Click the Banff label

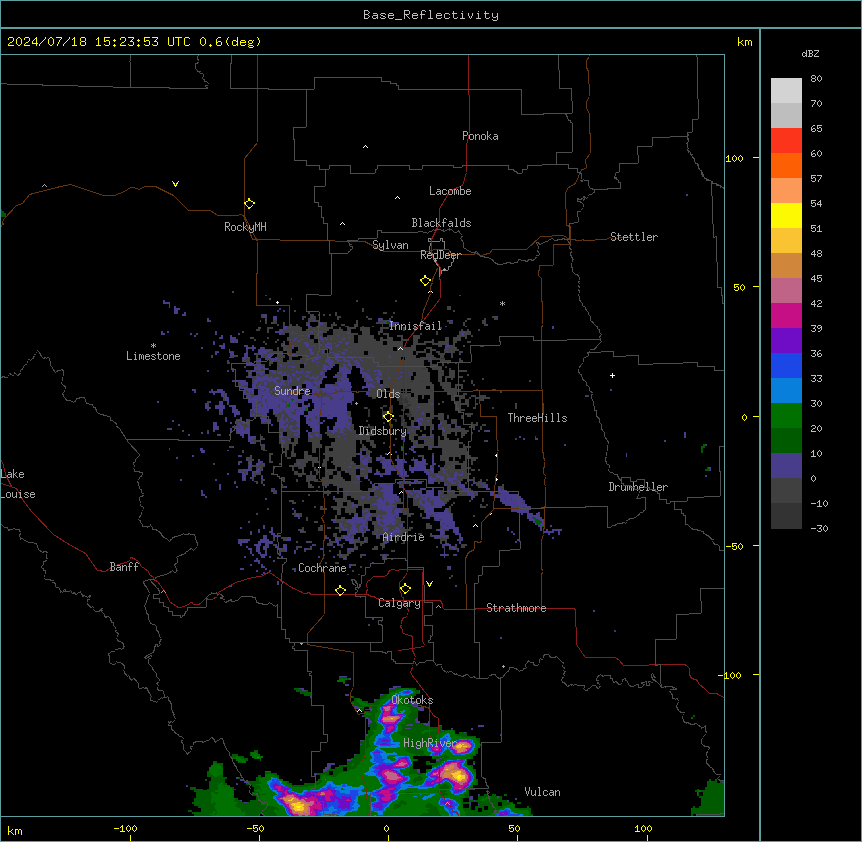pyautogui.click(x=124, y=567)
